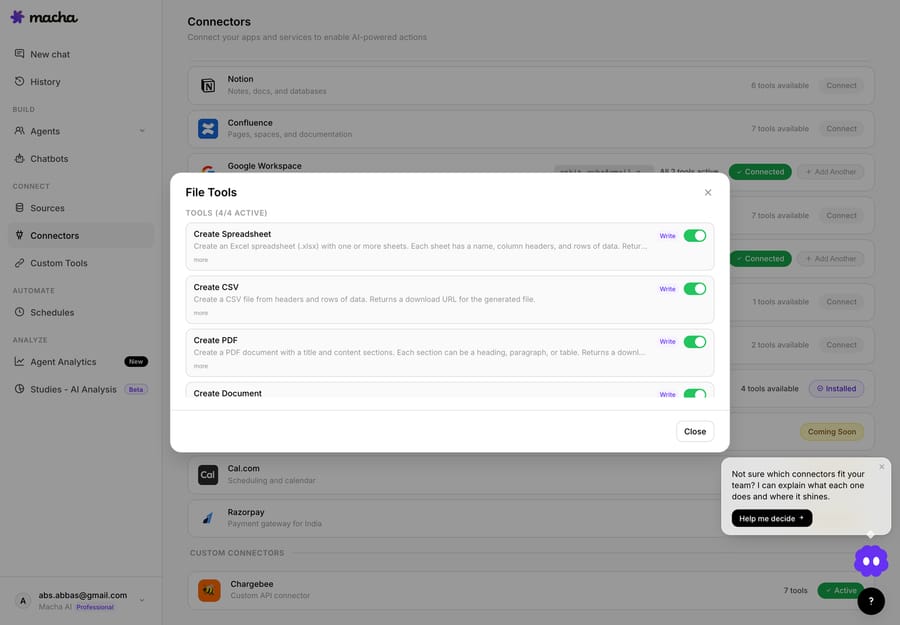Screen dimensions: 900x625
Task: Expand 'more' under Create CSV
Action: tap(201, 313)
